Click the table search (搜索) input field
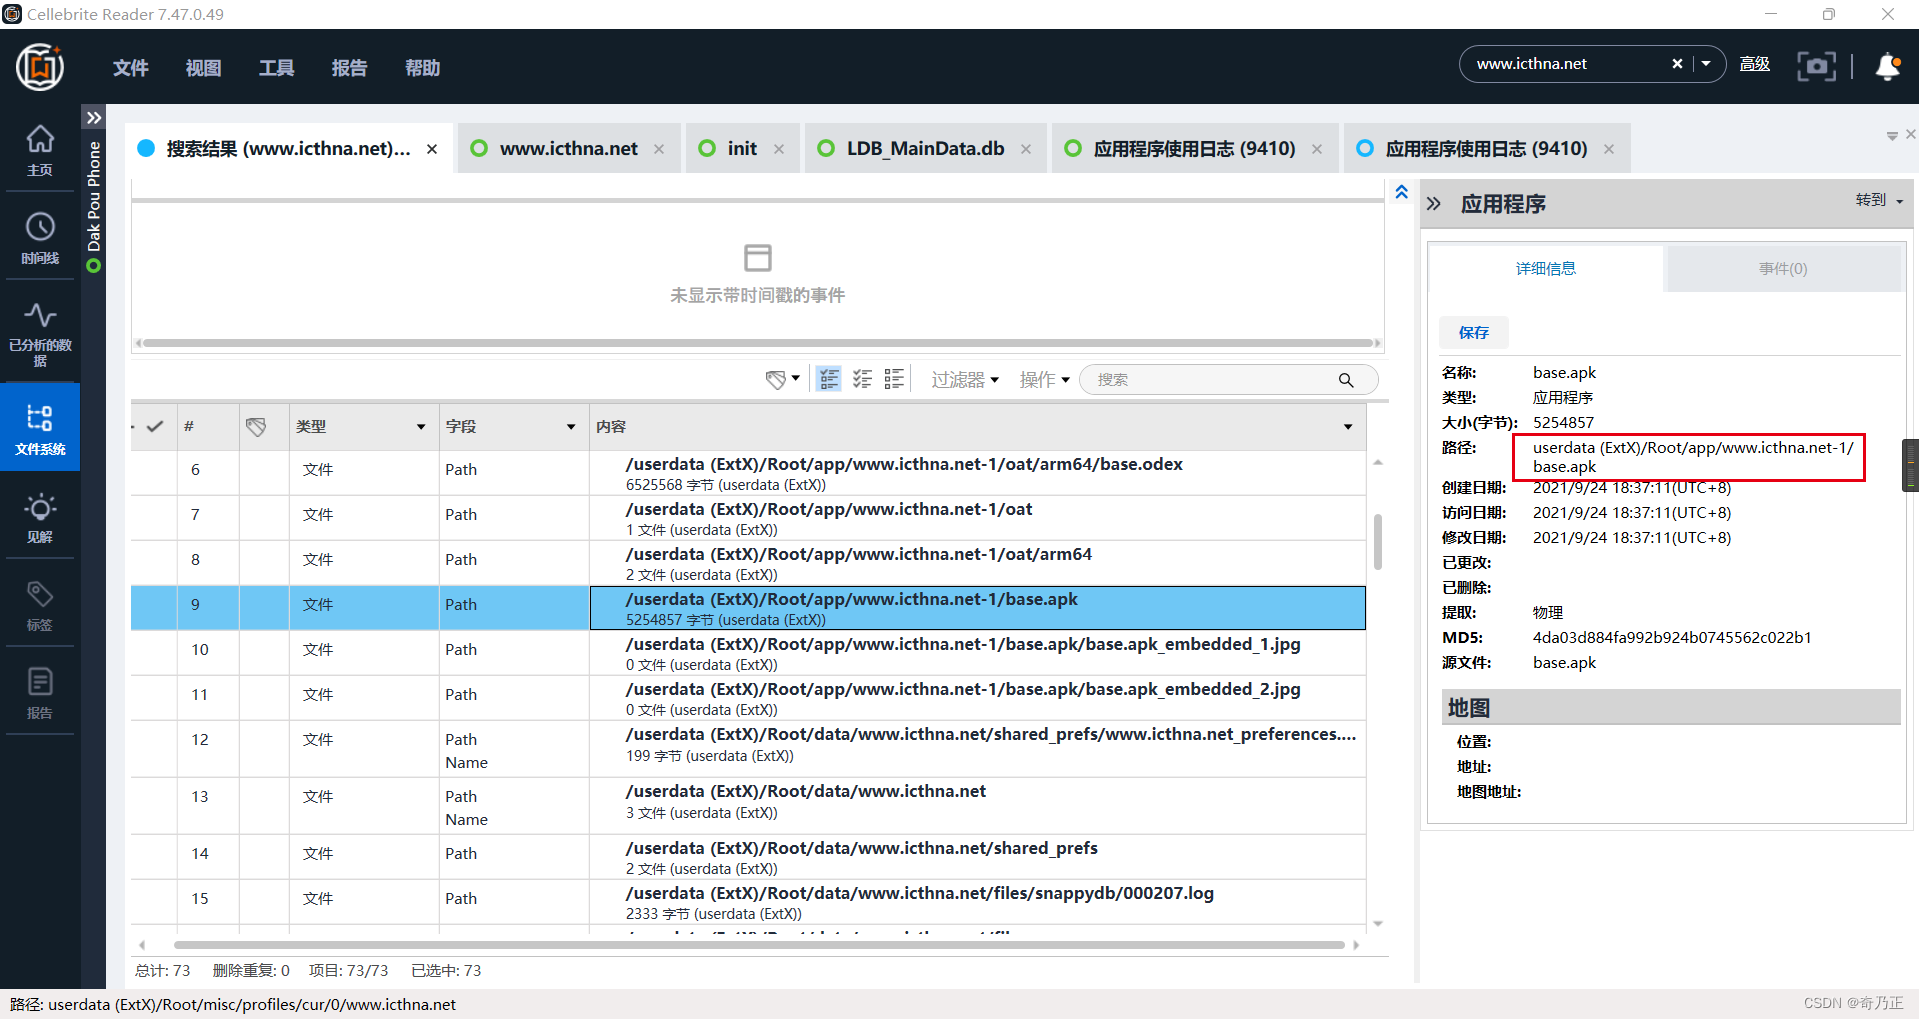1919x1019 pixels. point(1210,380)
